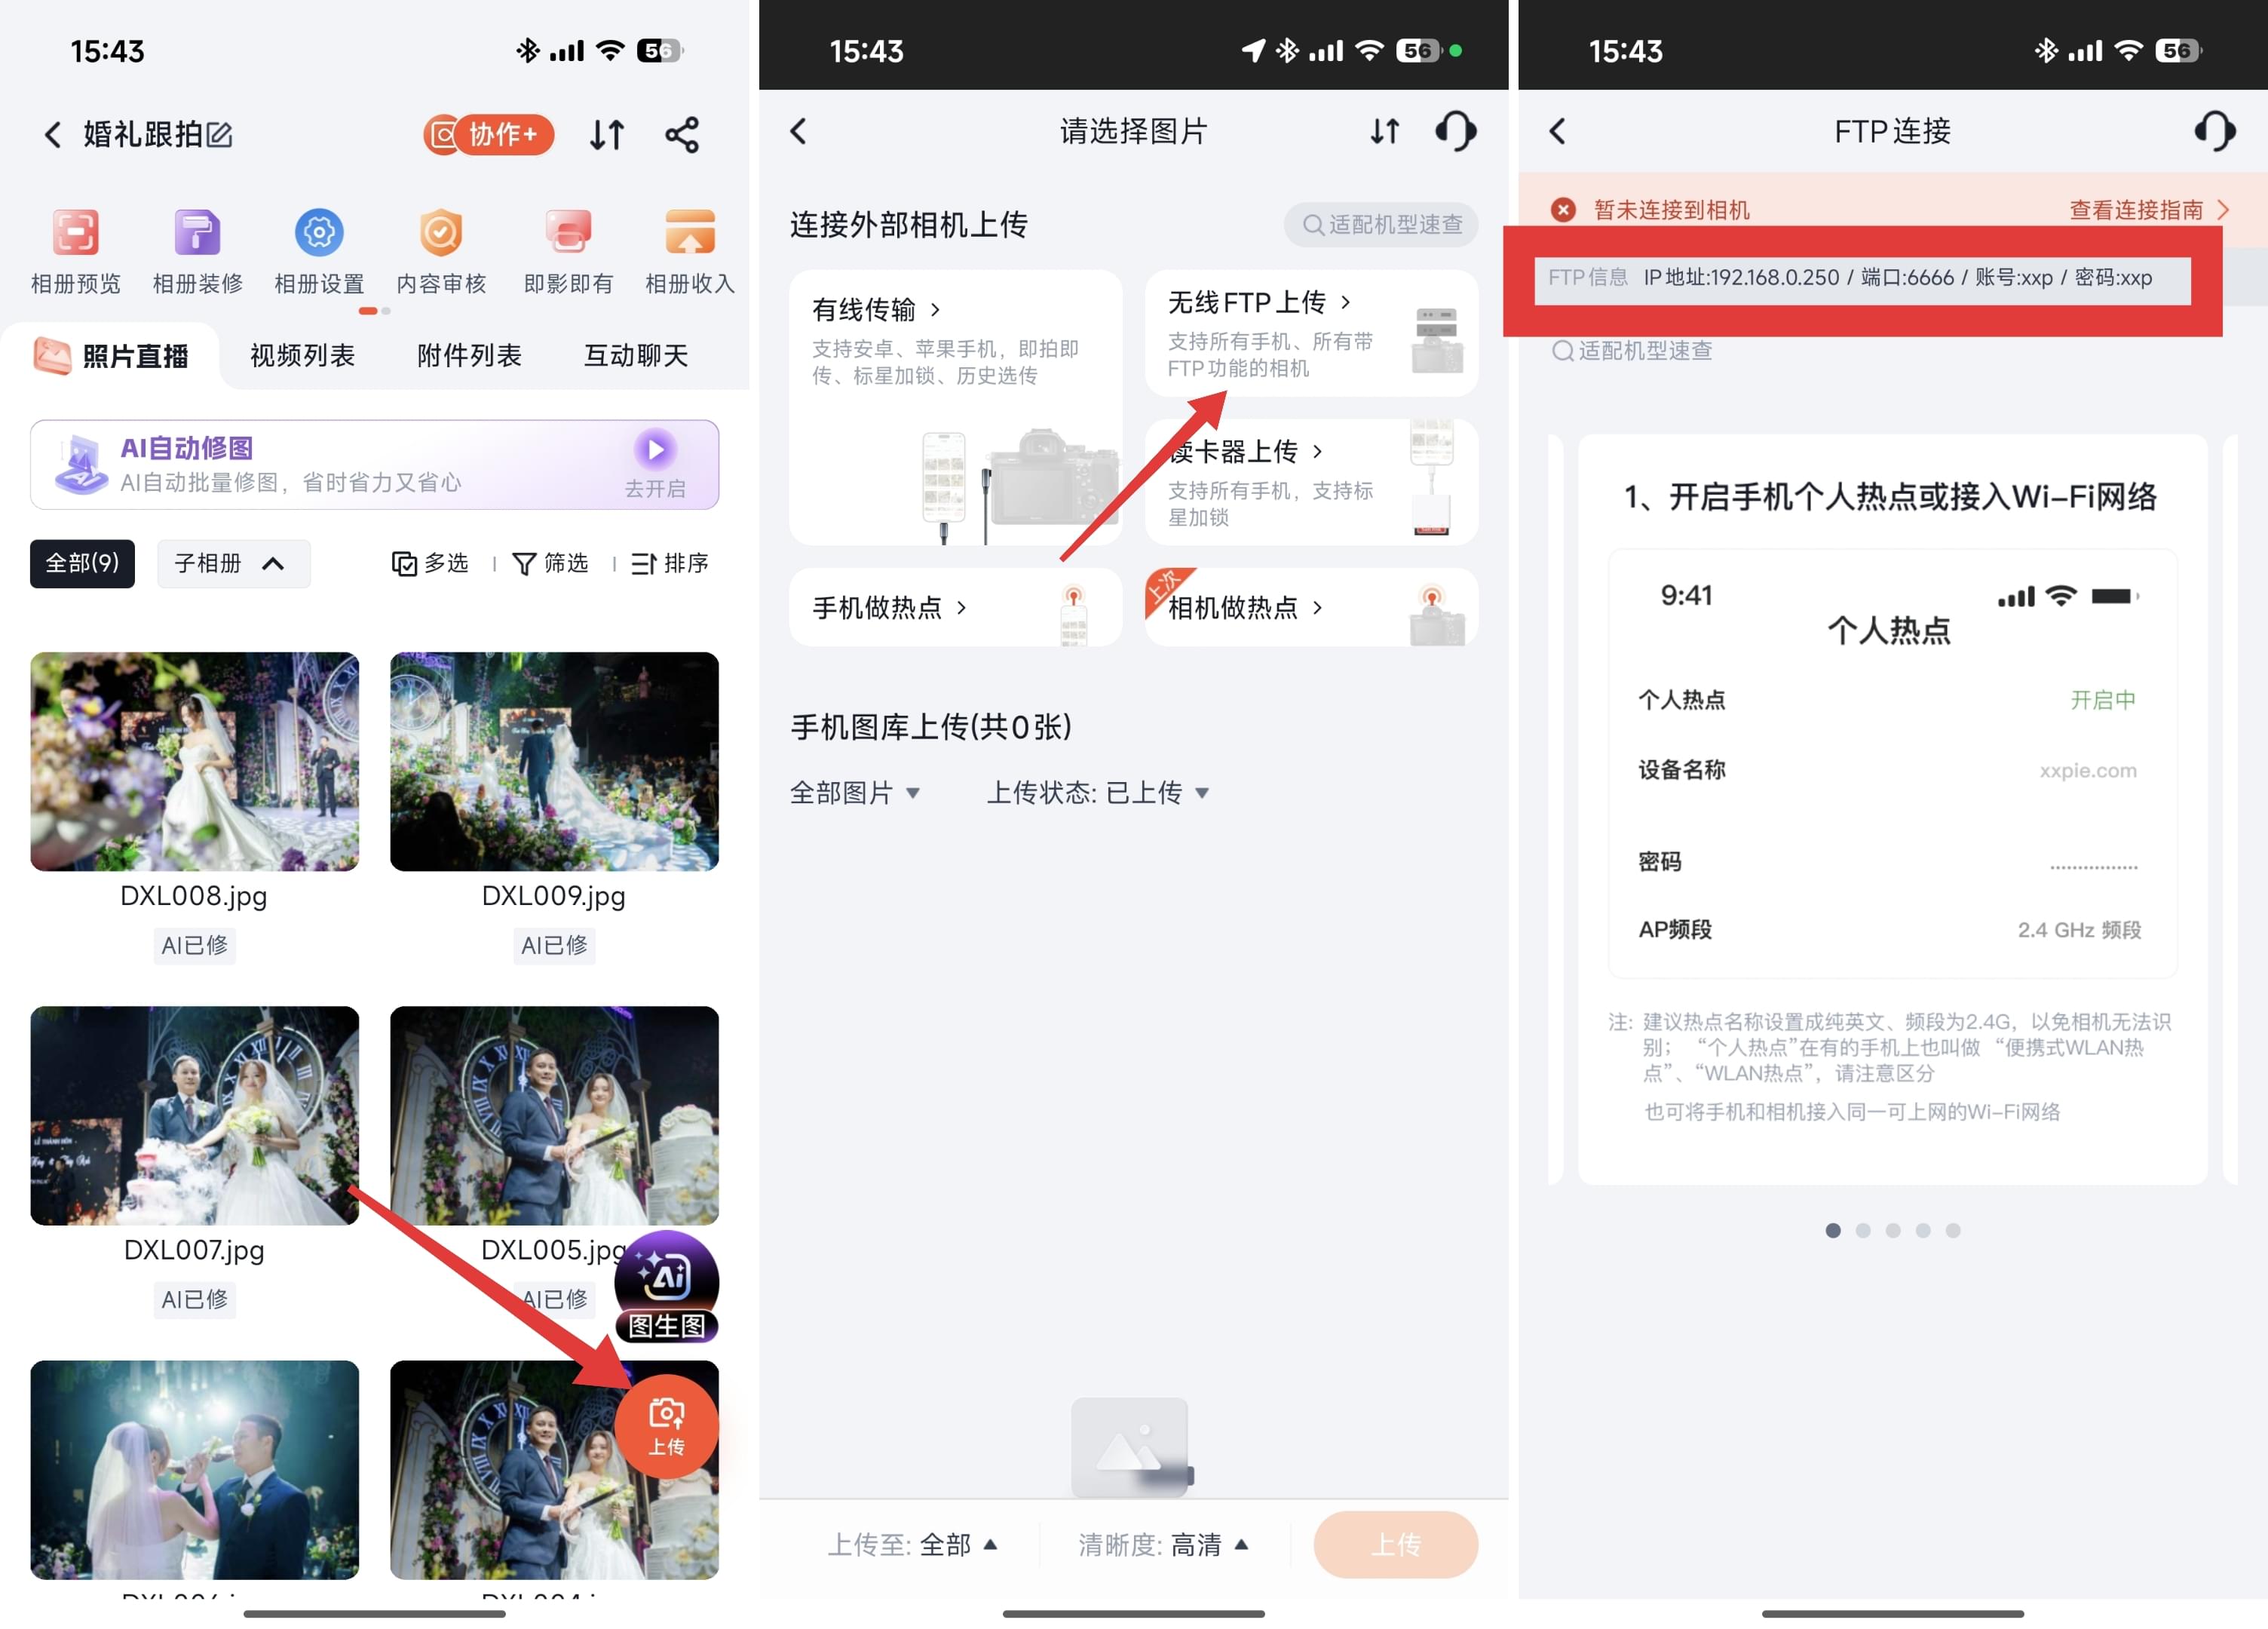Tap 手机图库上传(共0张) heading

[931, 727]
